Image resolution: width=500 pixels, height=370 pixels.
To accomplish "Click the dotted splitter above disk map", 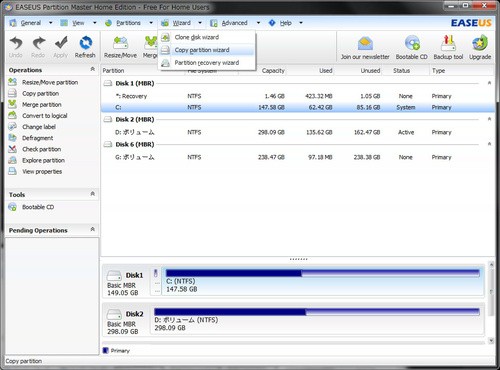I will [x=299, y=259].
